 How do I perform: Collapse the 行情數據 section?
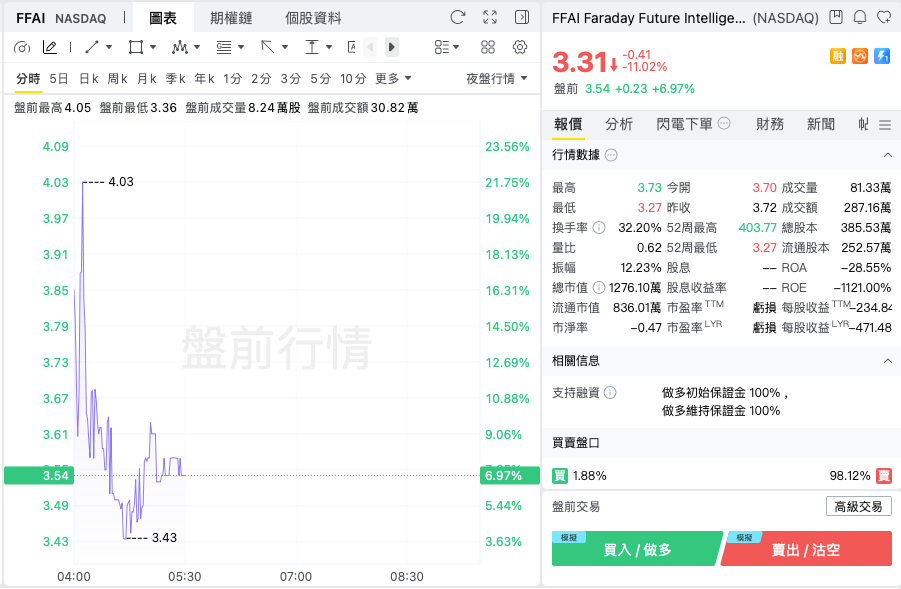pyautogui.click(x=888, y=155)
